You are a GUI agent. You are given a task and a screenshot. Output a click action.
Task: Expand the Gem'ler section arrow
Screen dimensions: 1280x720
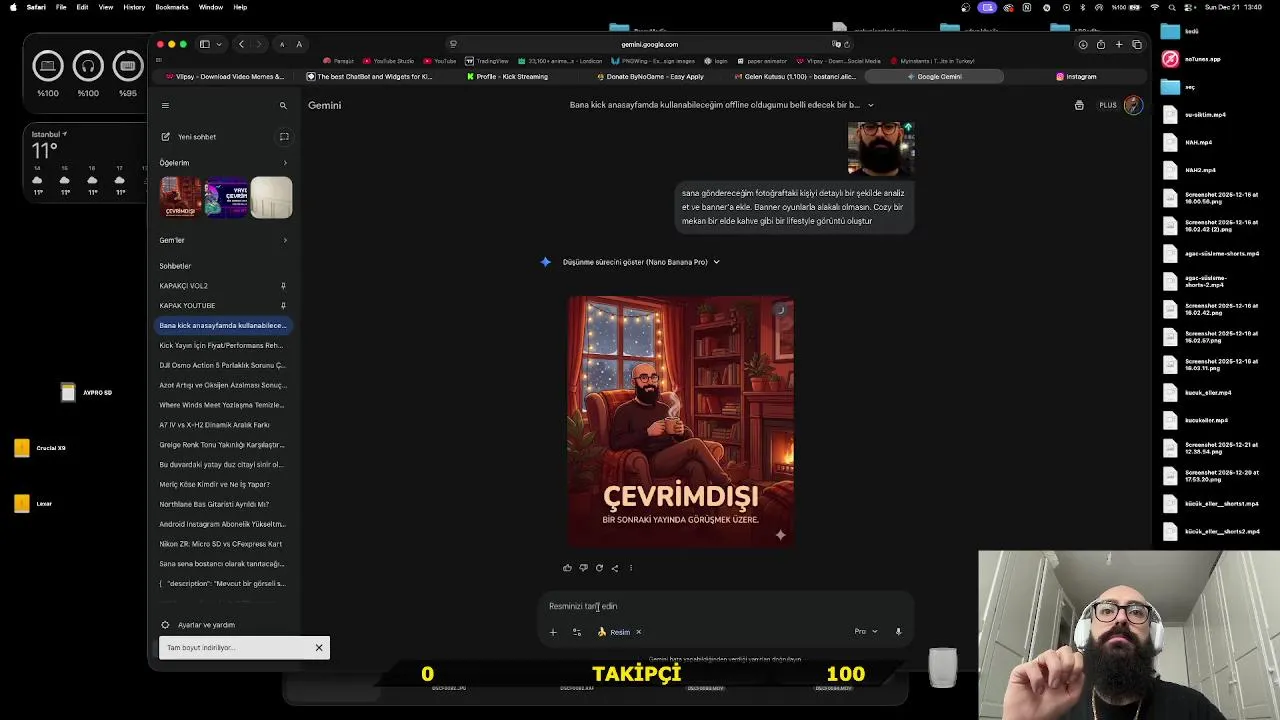pyautogui.click(x=285, y=240)
